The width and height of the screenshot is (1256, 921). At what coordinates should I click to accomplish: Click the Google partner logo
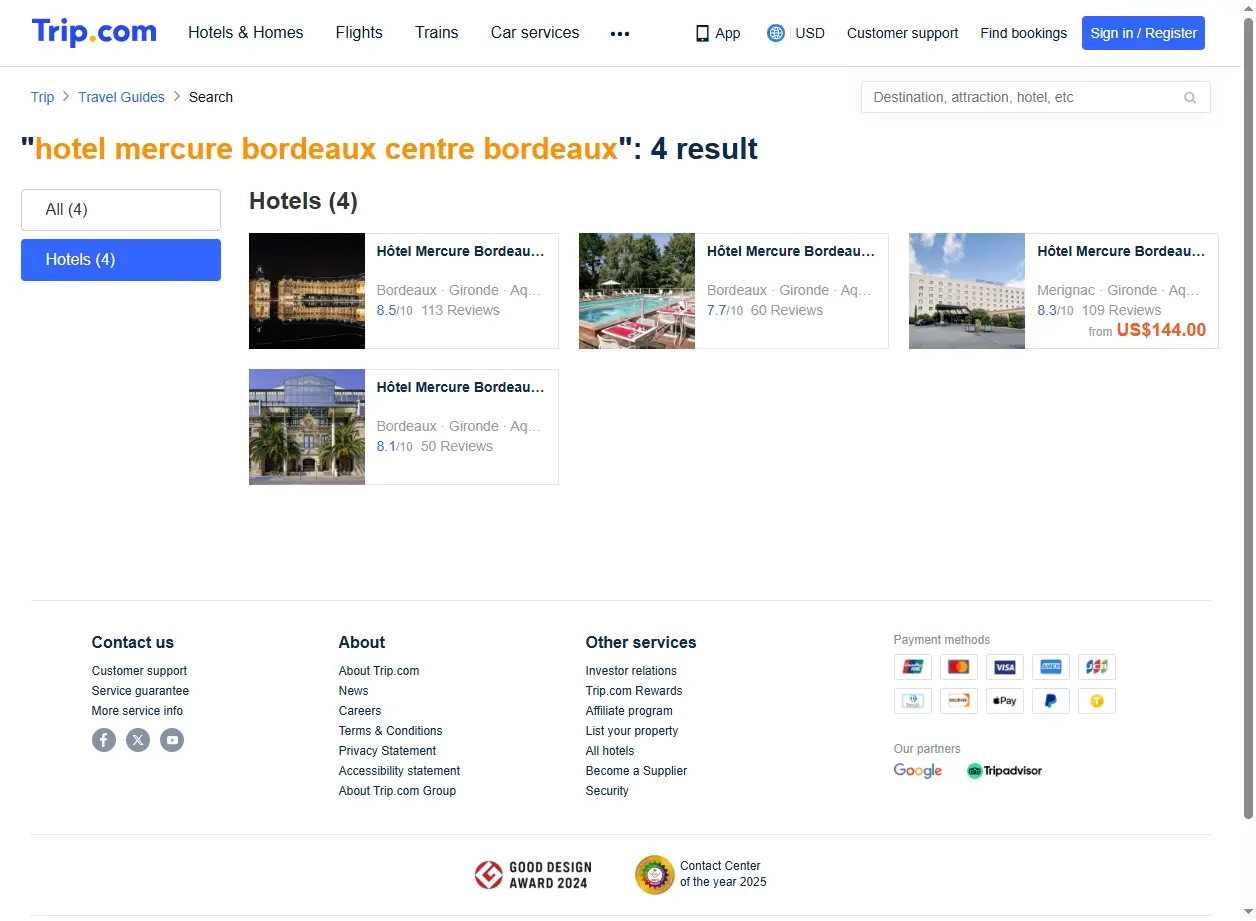pyautogui.click(x=918, y=771)
